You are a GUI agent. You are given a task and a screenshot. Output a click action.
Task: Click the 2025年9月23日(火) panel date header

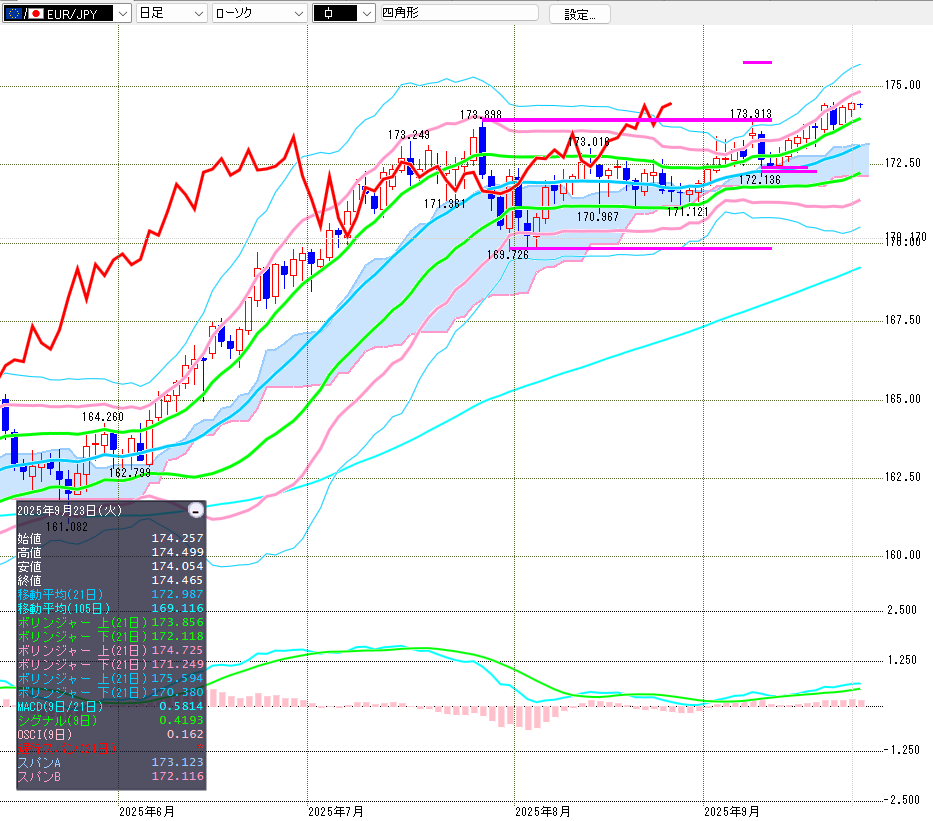coord(70,510)
